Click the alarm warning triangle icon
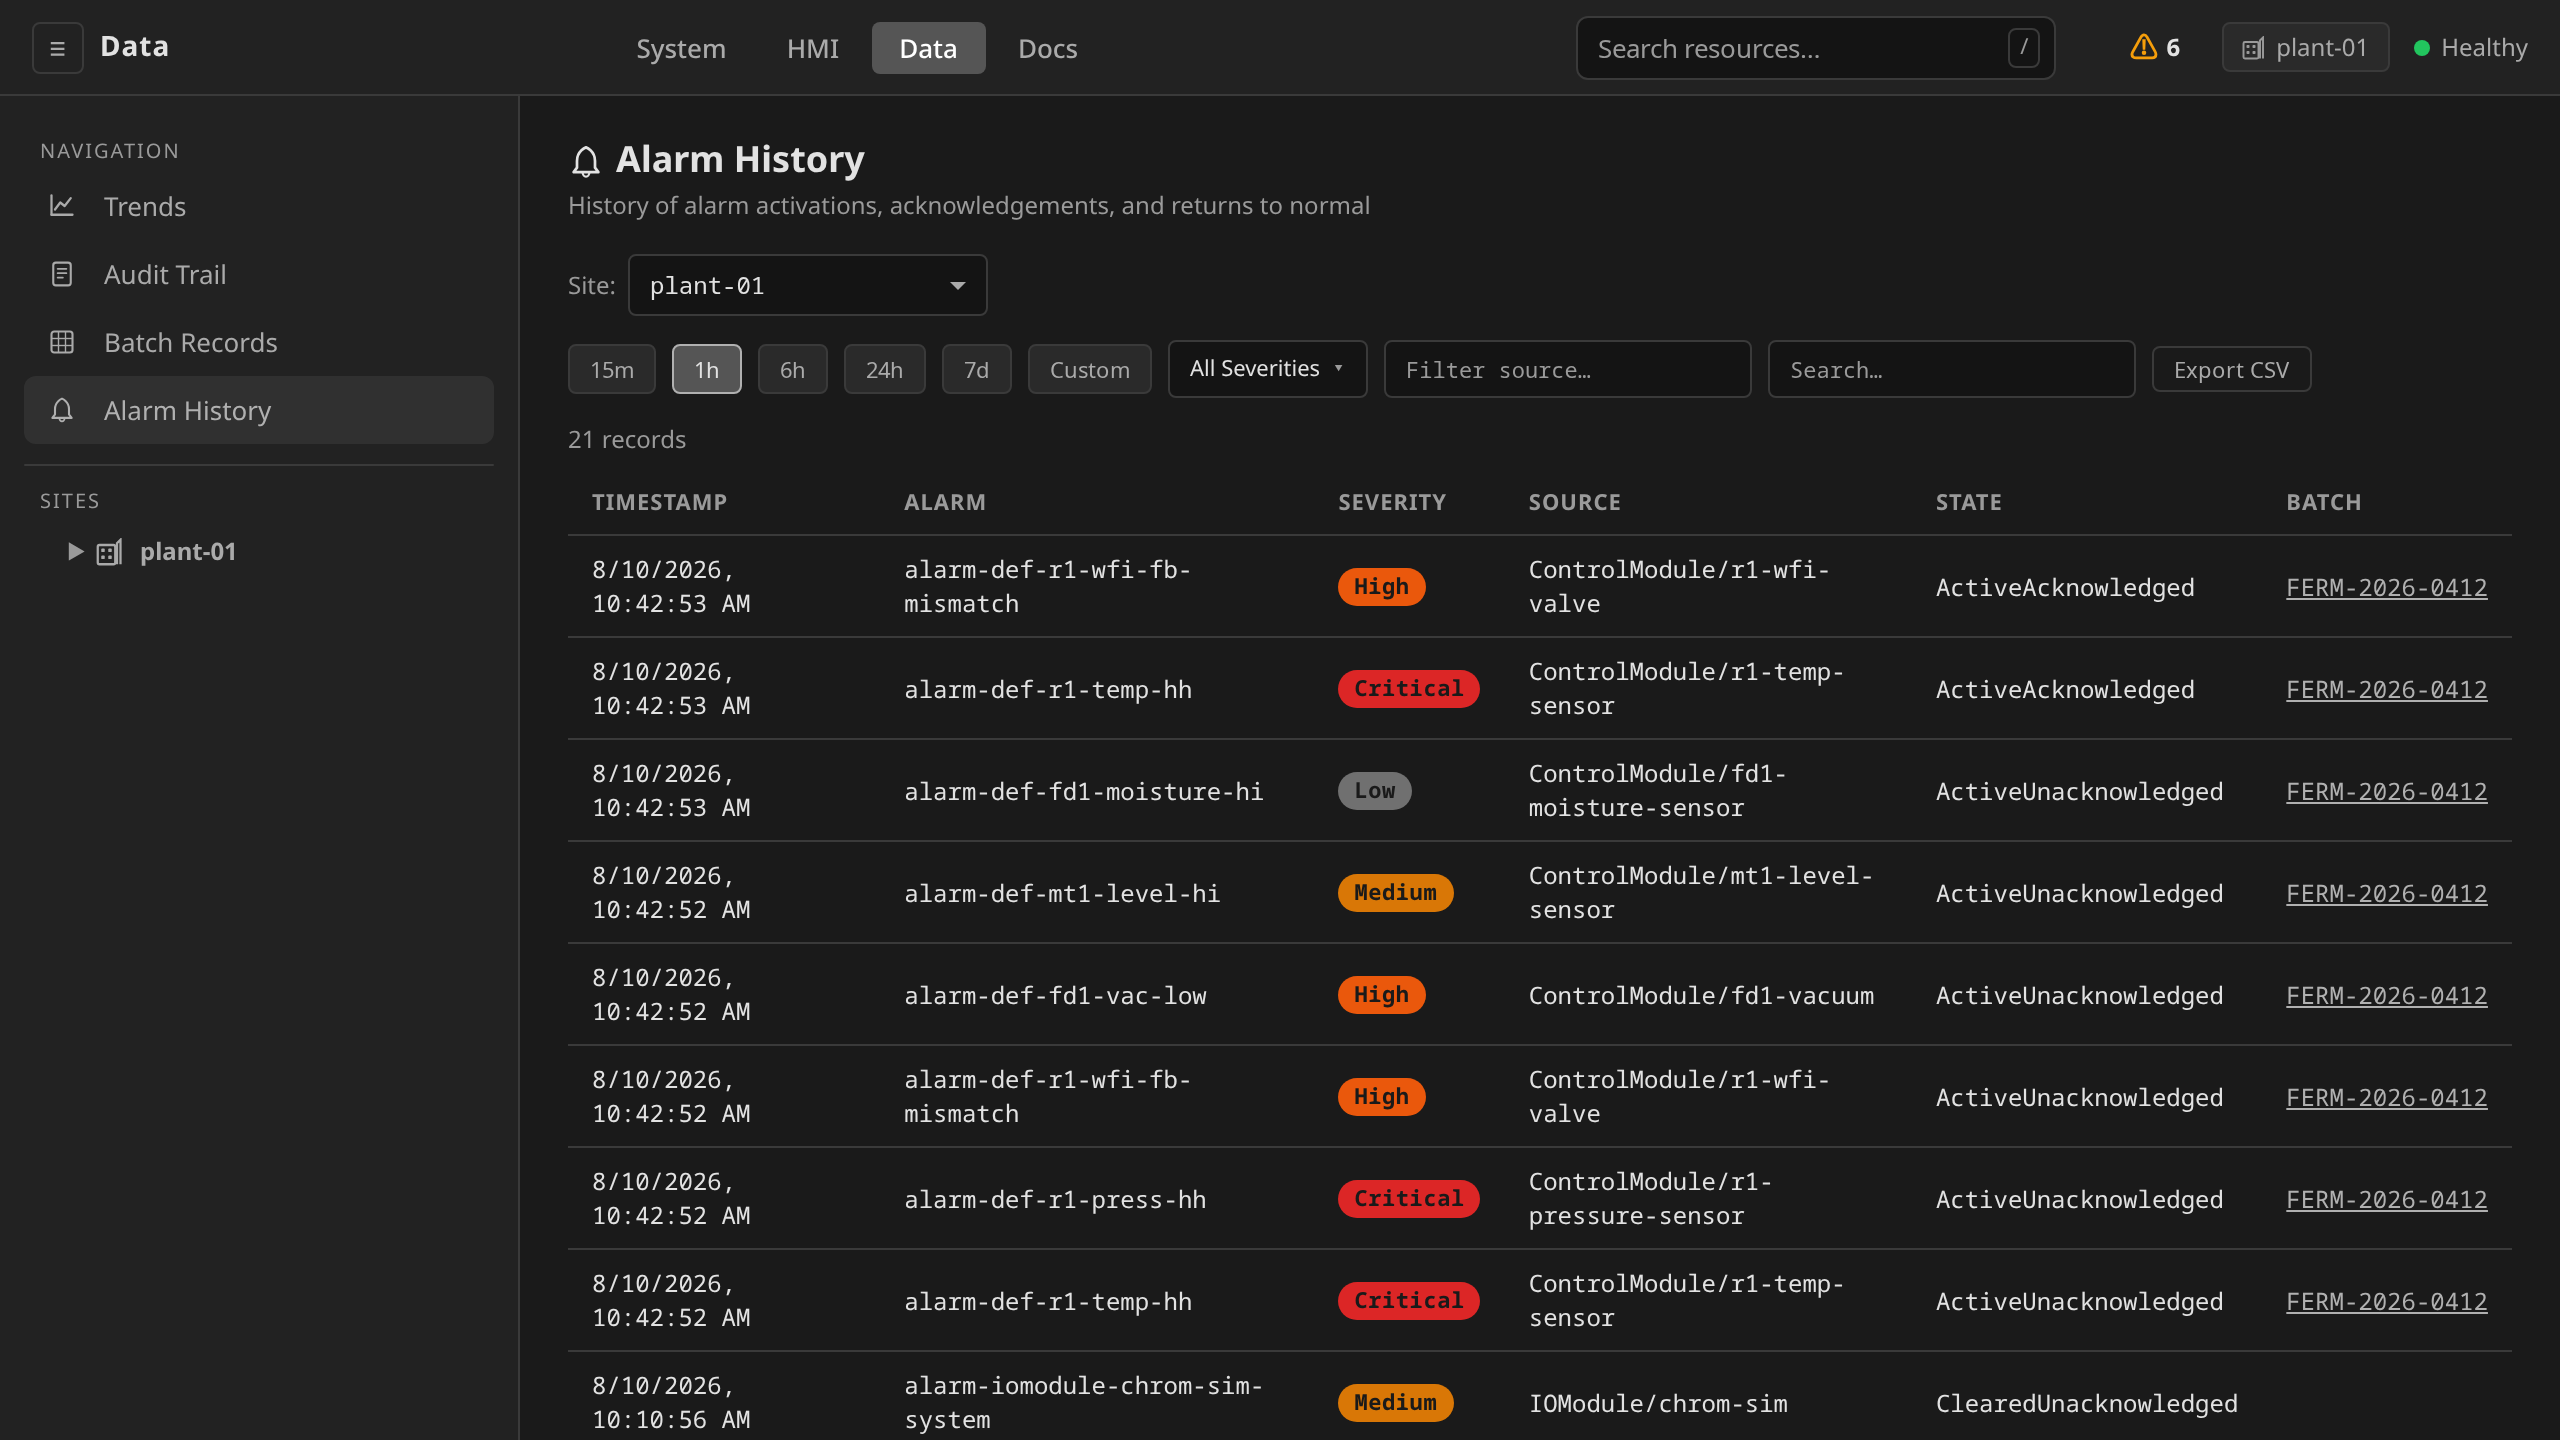The image size is (2560, 1440). (2143, 47)
